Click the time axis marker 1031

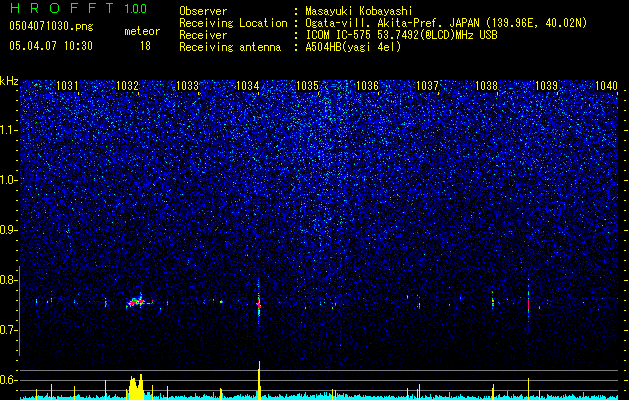pyautogui.click(x=67, y=85)
